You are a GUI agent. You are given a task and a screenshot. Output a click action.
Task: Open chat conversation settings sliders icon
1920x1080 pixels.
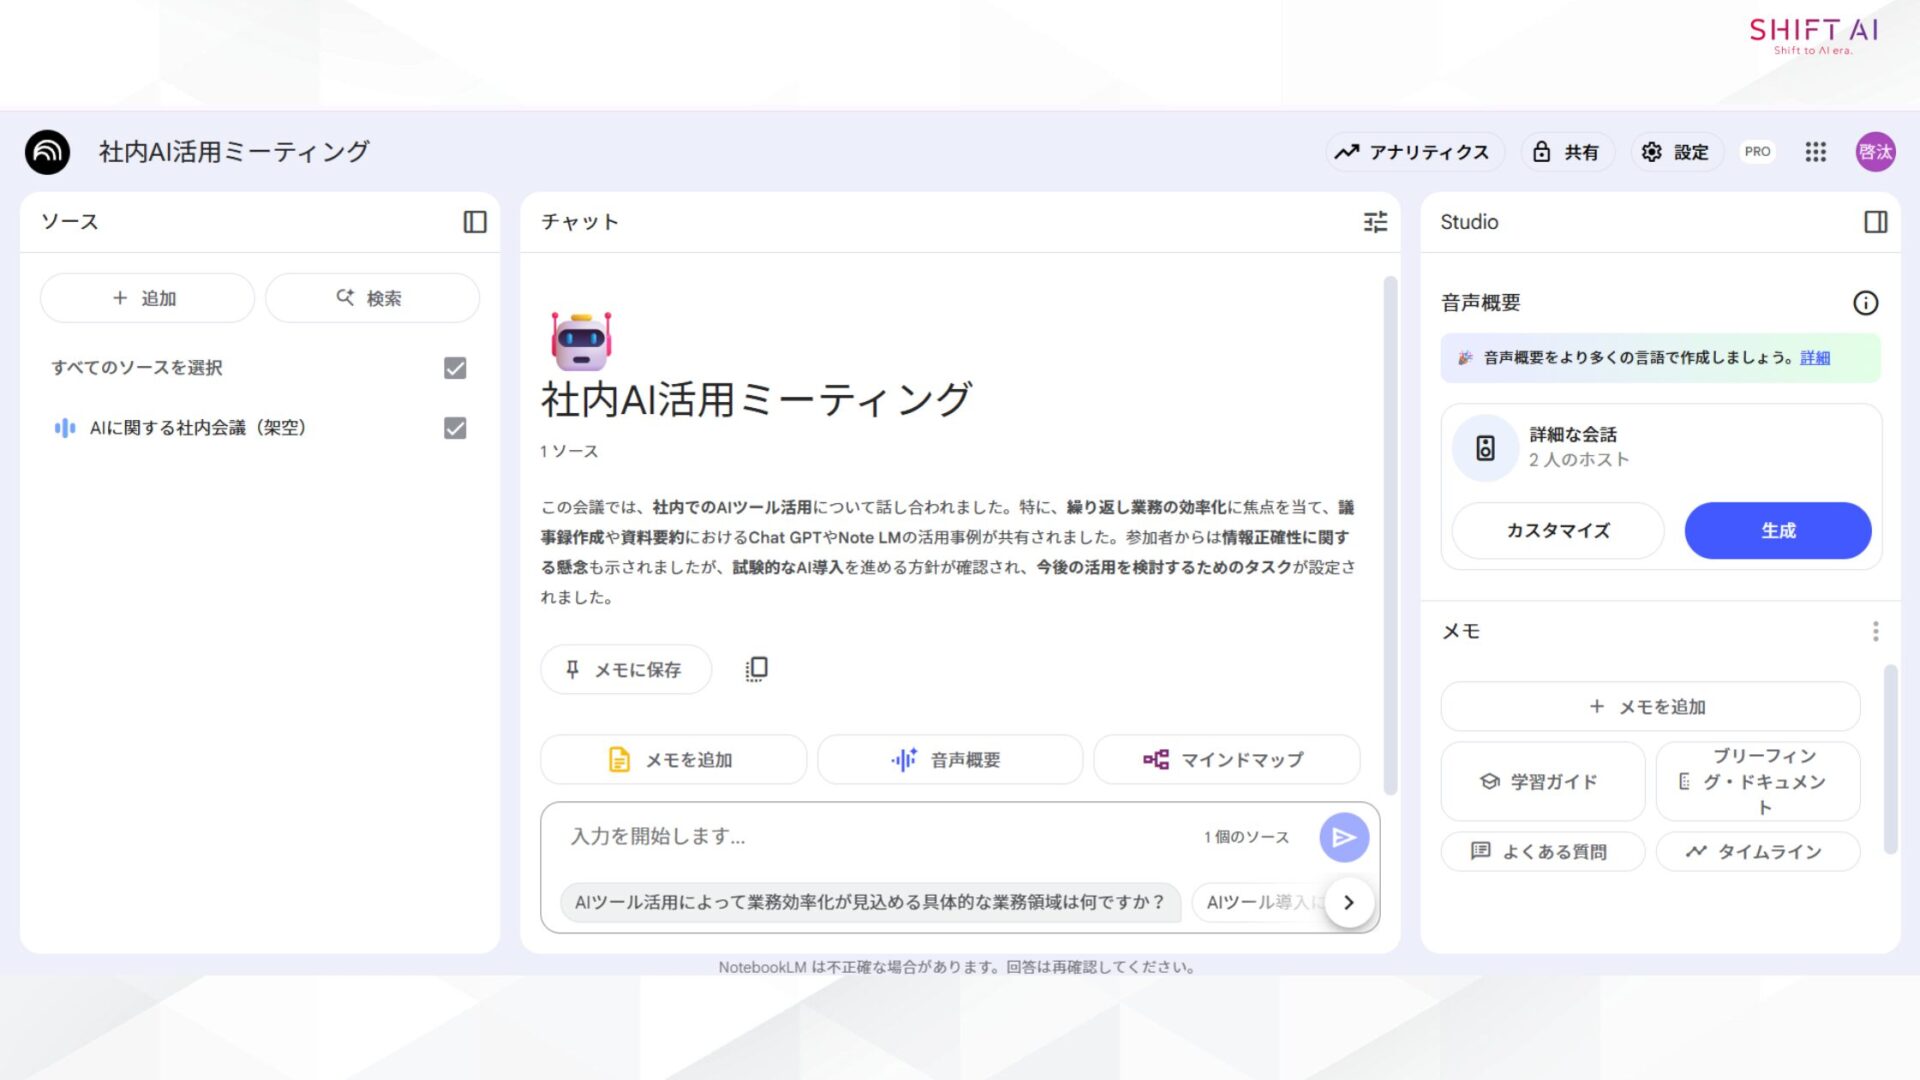point(1375,222)
